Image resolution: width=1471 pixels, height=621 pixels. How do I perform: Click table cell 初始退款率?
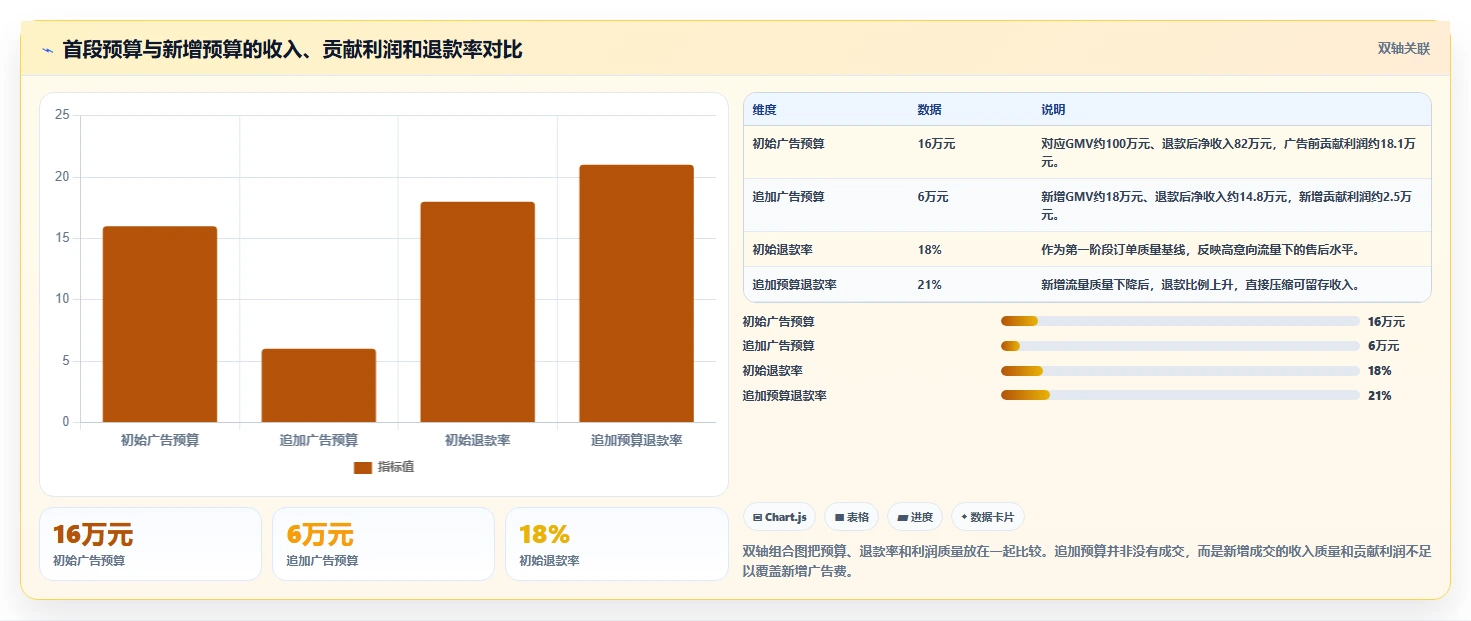coord(783,249)
